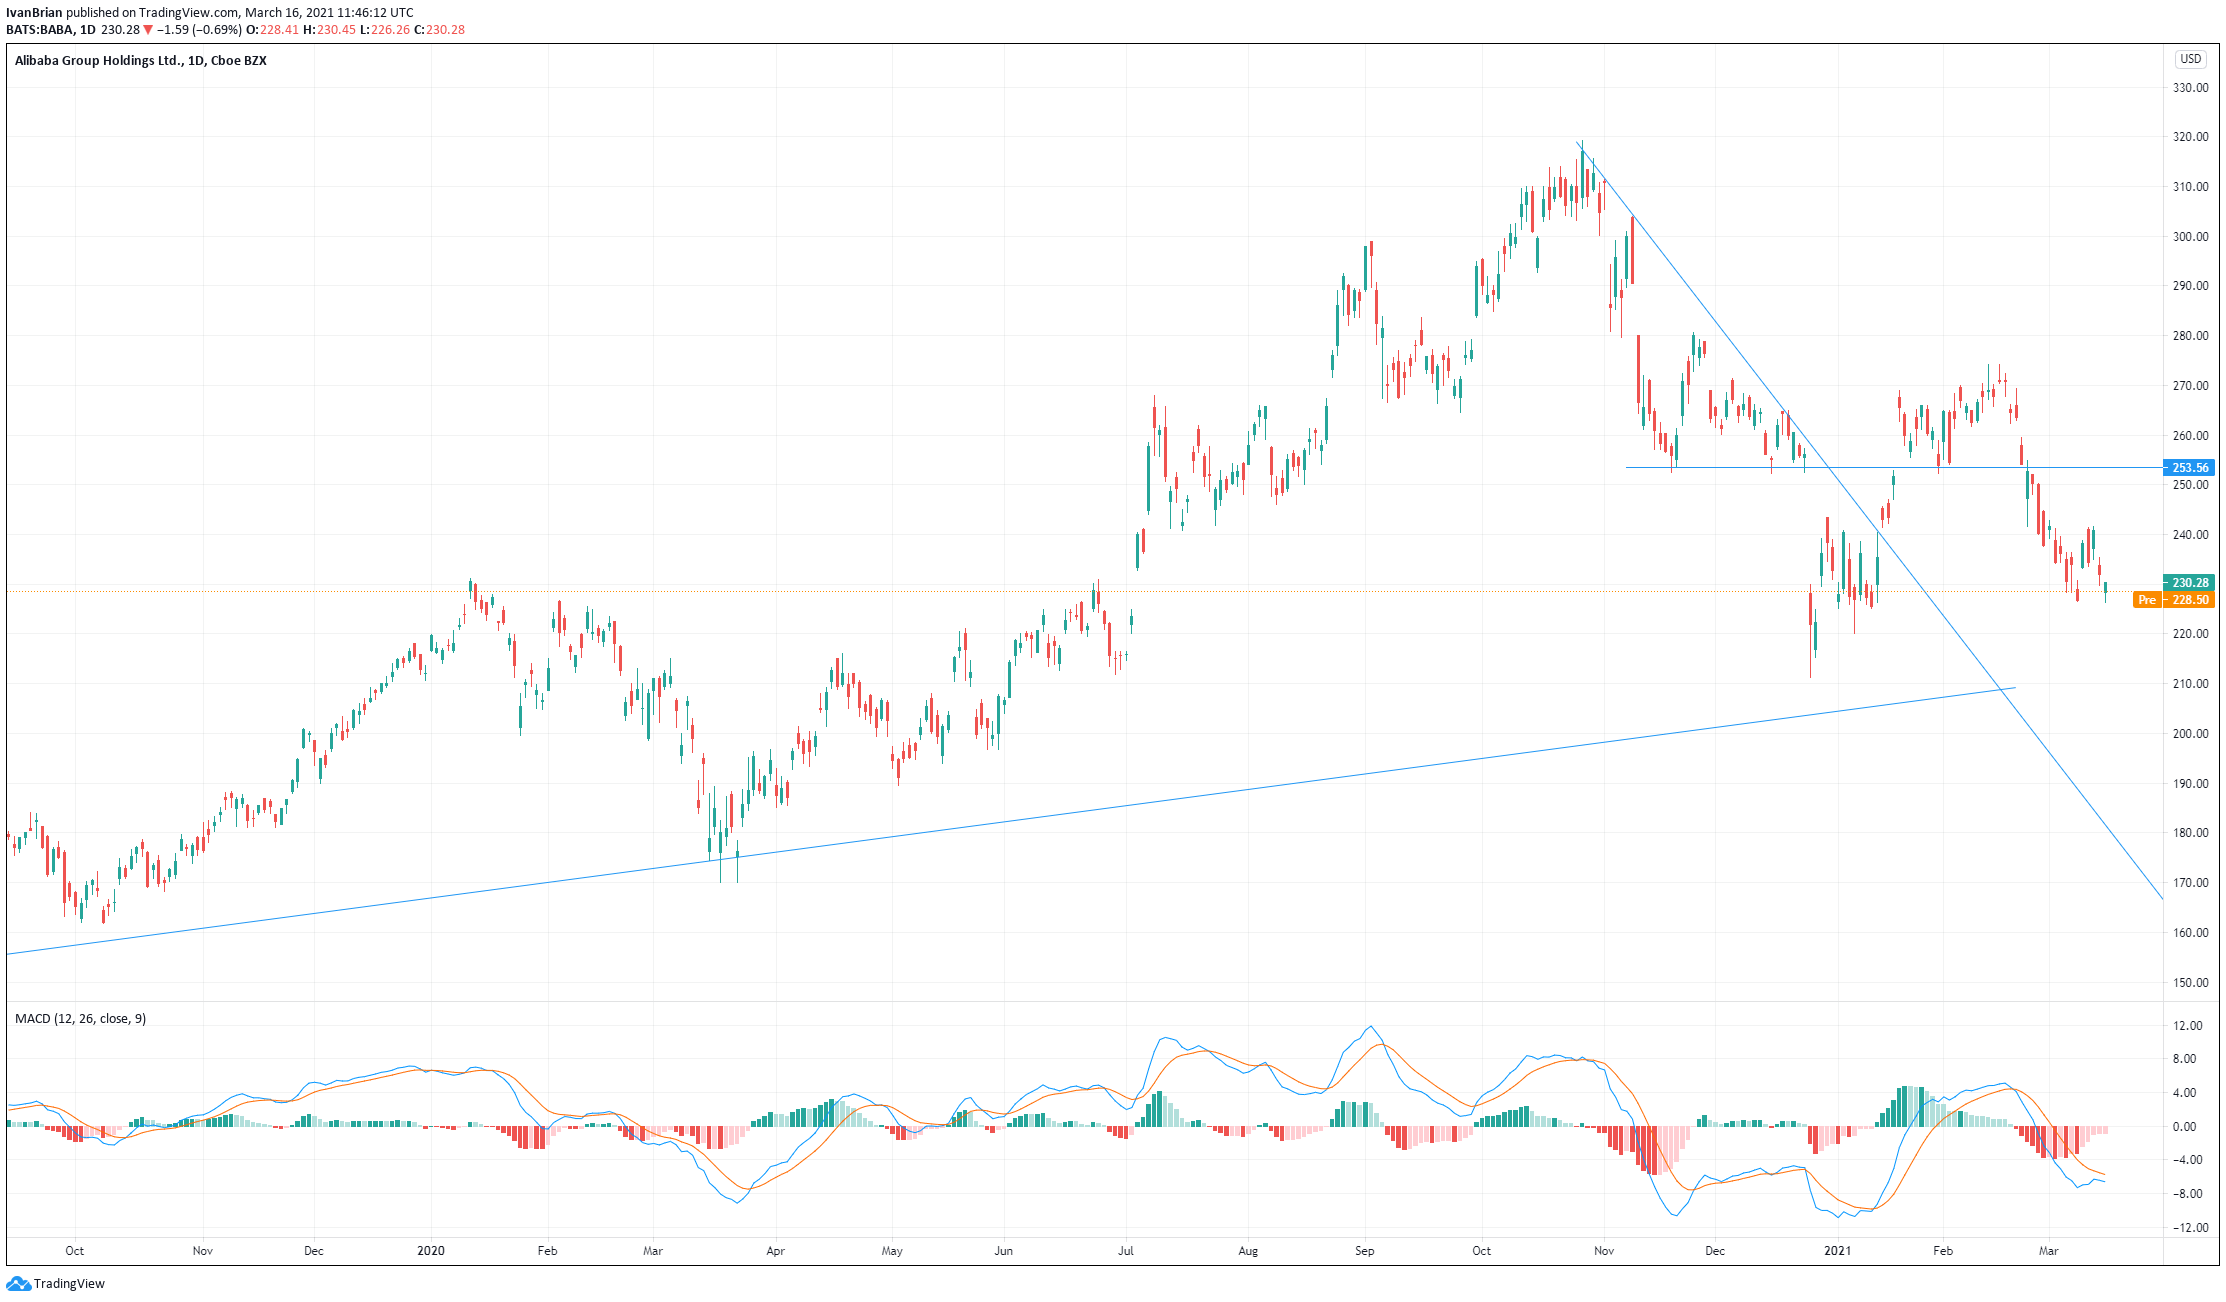
Task: Click the IvanBrian author name
Action: pyautogui.click(x=34, y=13)
